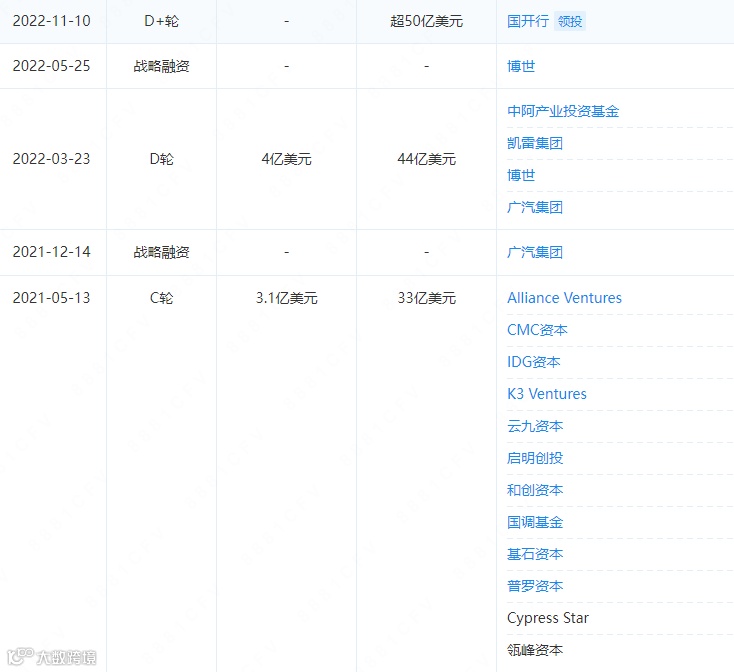The height and width of the screenshot is (672, 734).
Task: Select the D+轮 round cell
Action: click(161, 21)
